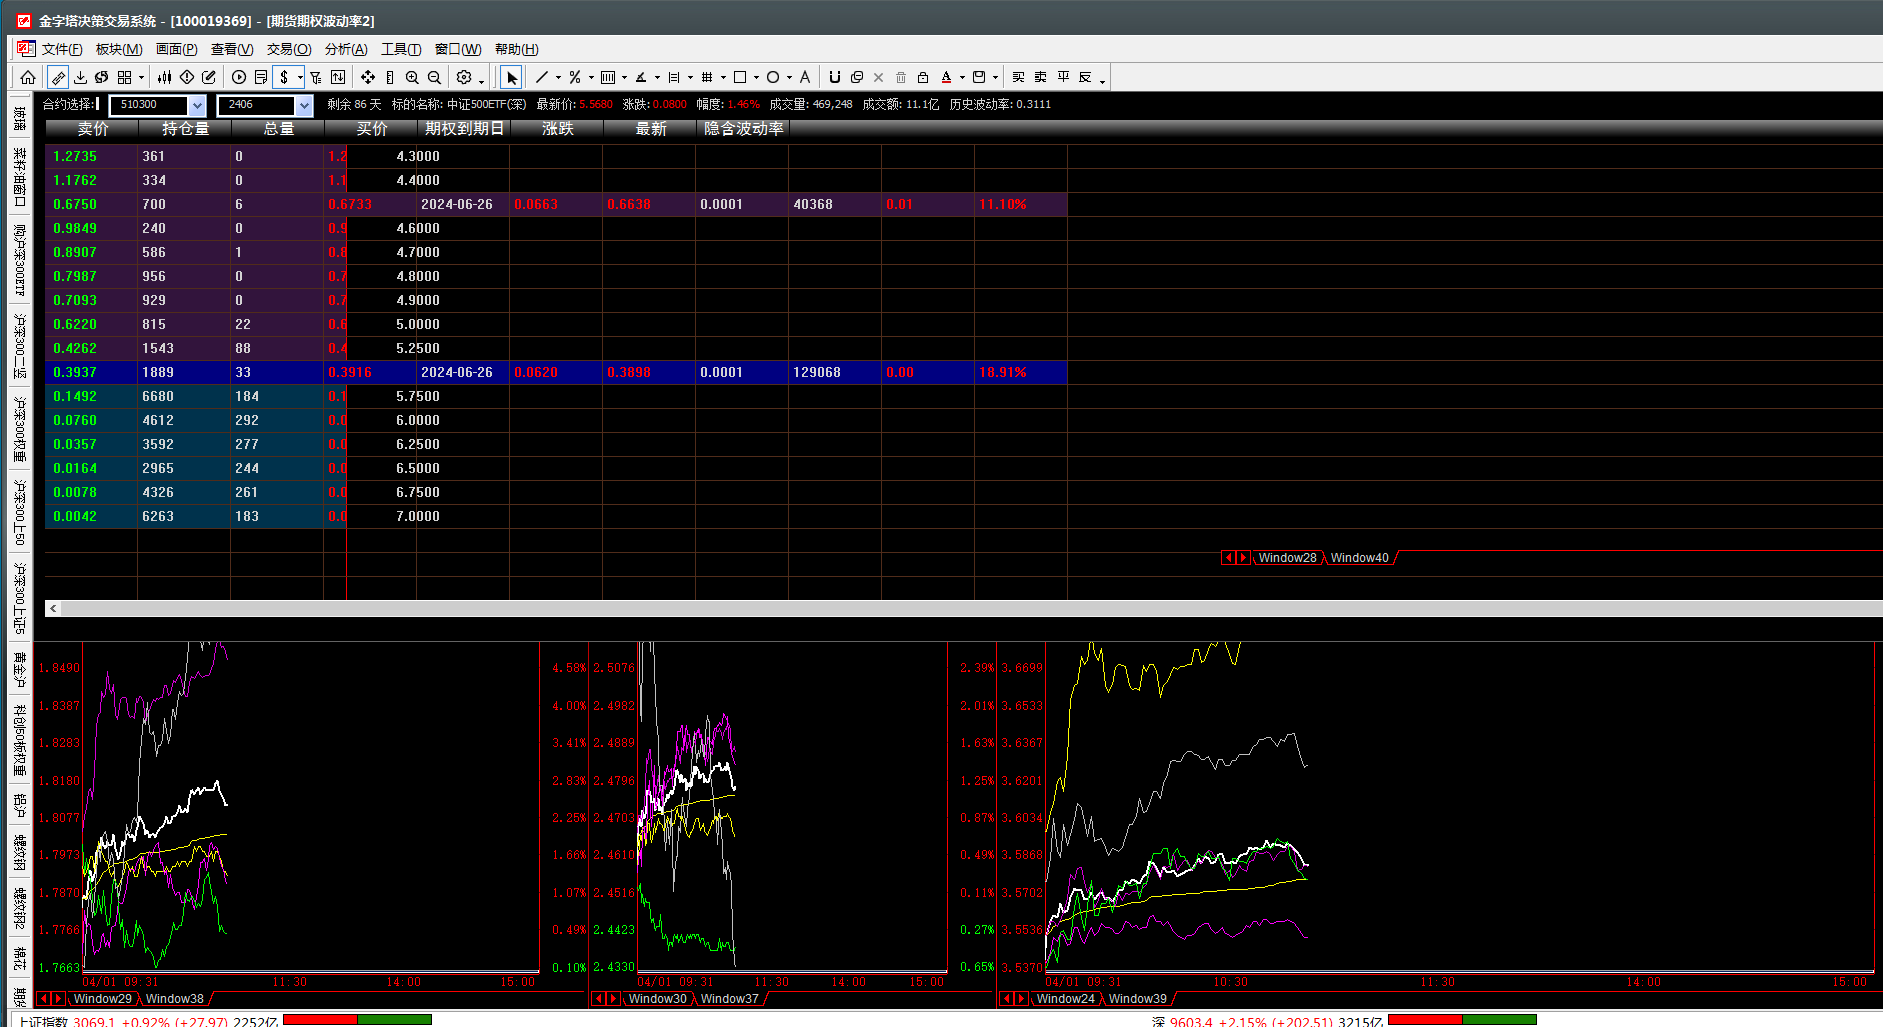Select the line drawing tool
Viewport: 1883px width, 1027px height.
point(542,77)
